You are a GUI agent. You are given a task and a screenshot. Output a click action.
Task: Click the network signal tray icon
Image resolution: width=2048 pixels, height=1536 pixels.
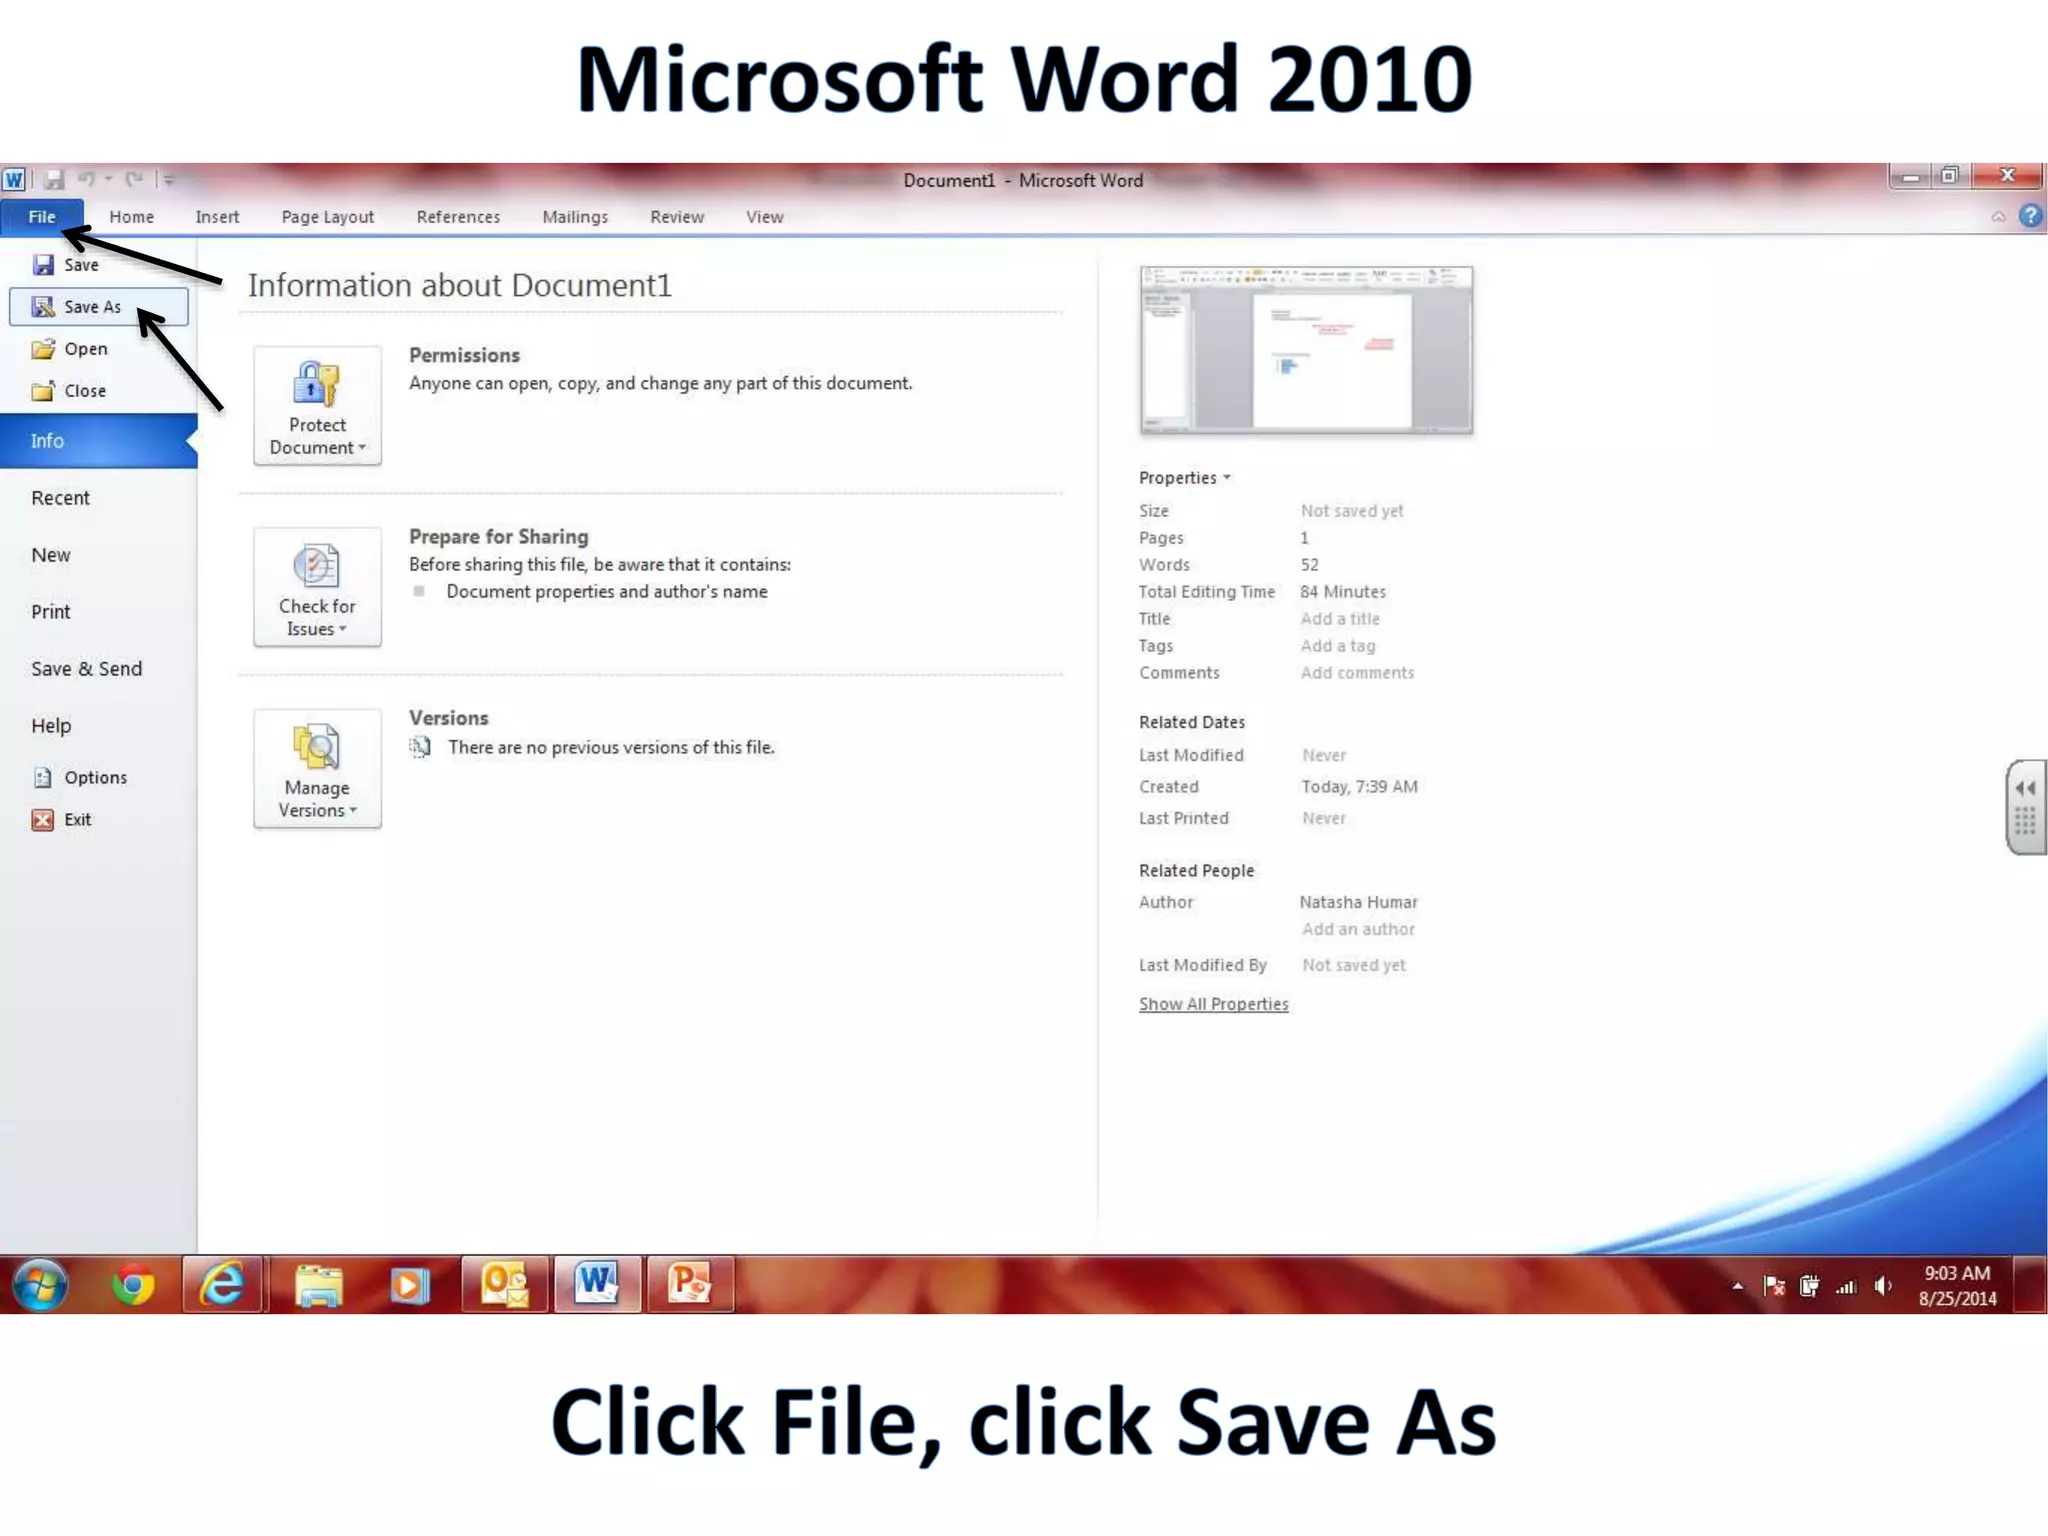1846,1287
